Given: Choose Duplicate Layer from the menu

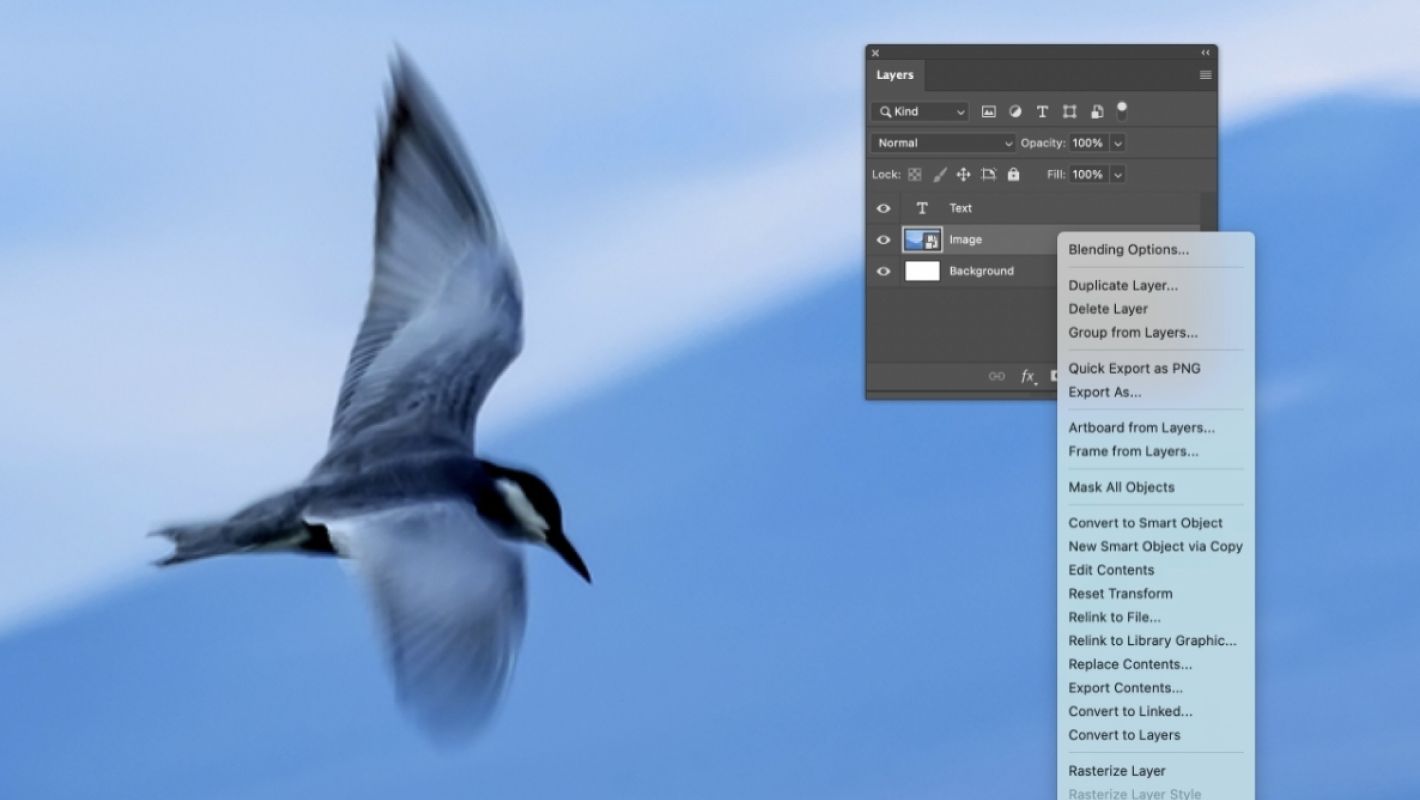Looking at the screenshot, I should point(1122,285).
